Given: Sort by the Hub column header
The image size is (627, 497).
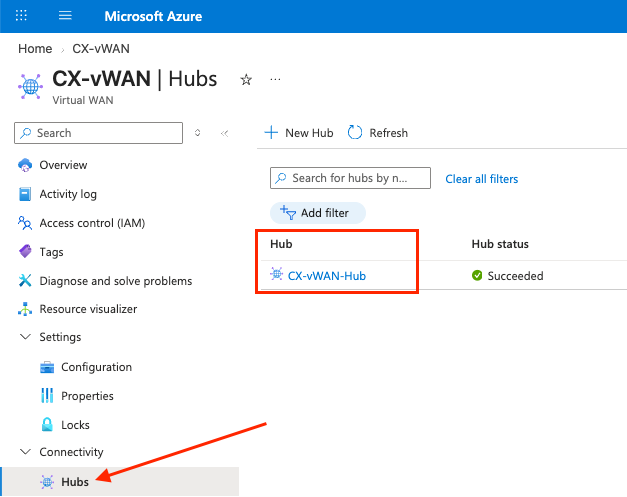Looking at the screenshot, I should point(281,244).
